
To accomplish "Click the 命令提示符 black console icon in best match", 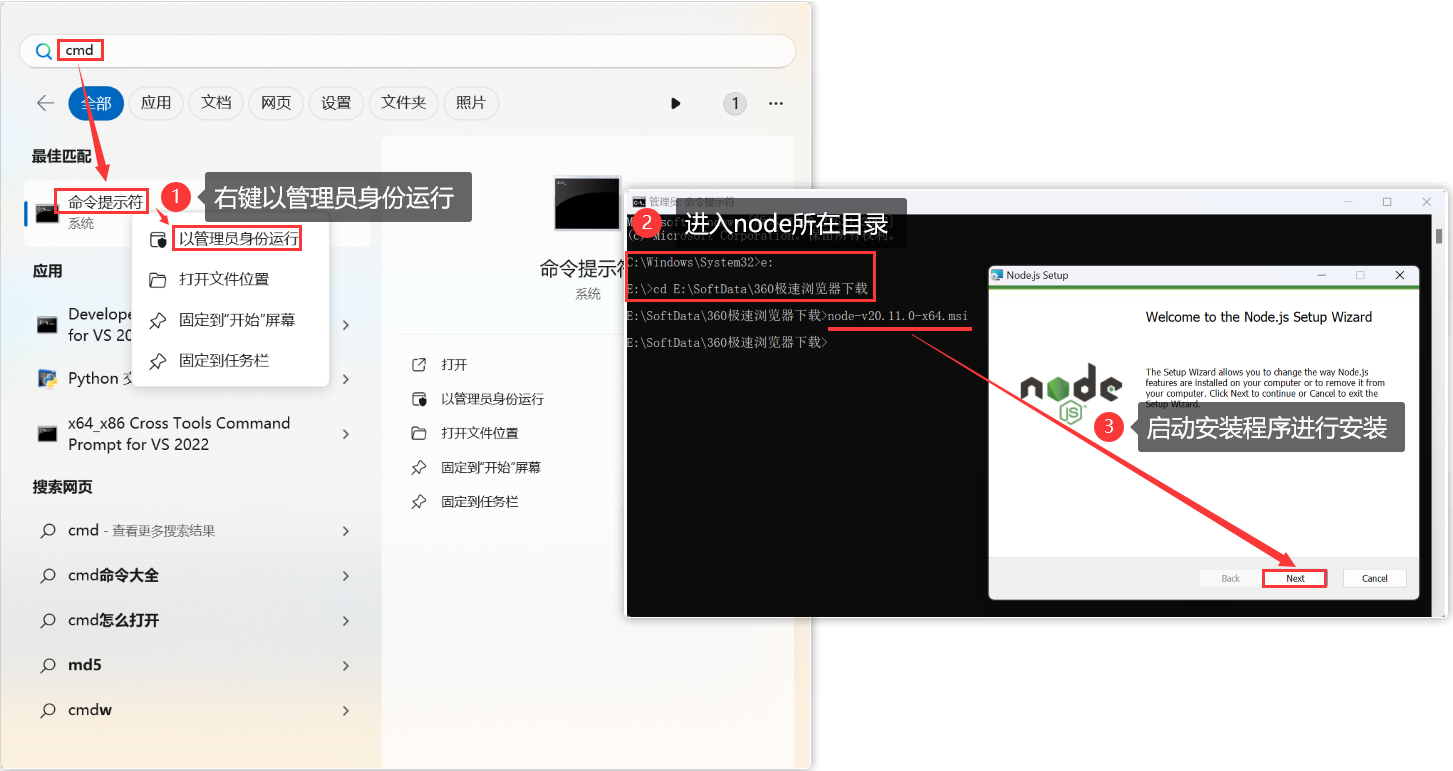I will click(x=47, y=212).
